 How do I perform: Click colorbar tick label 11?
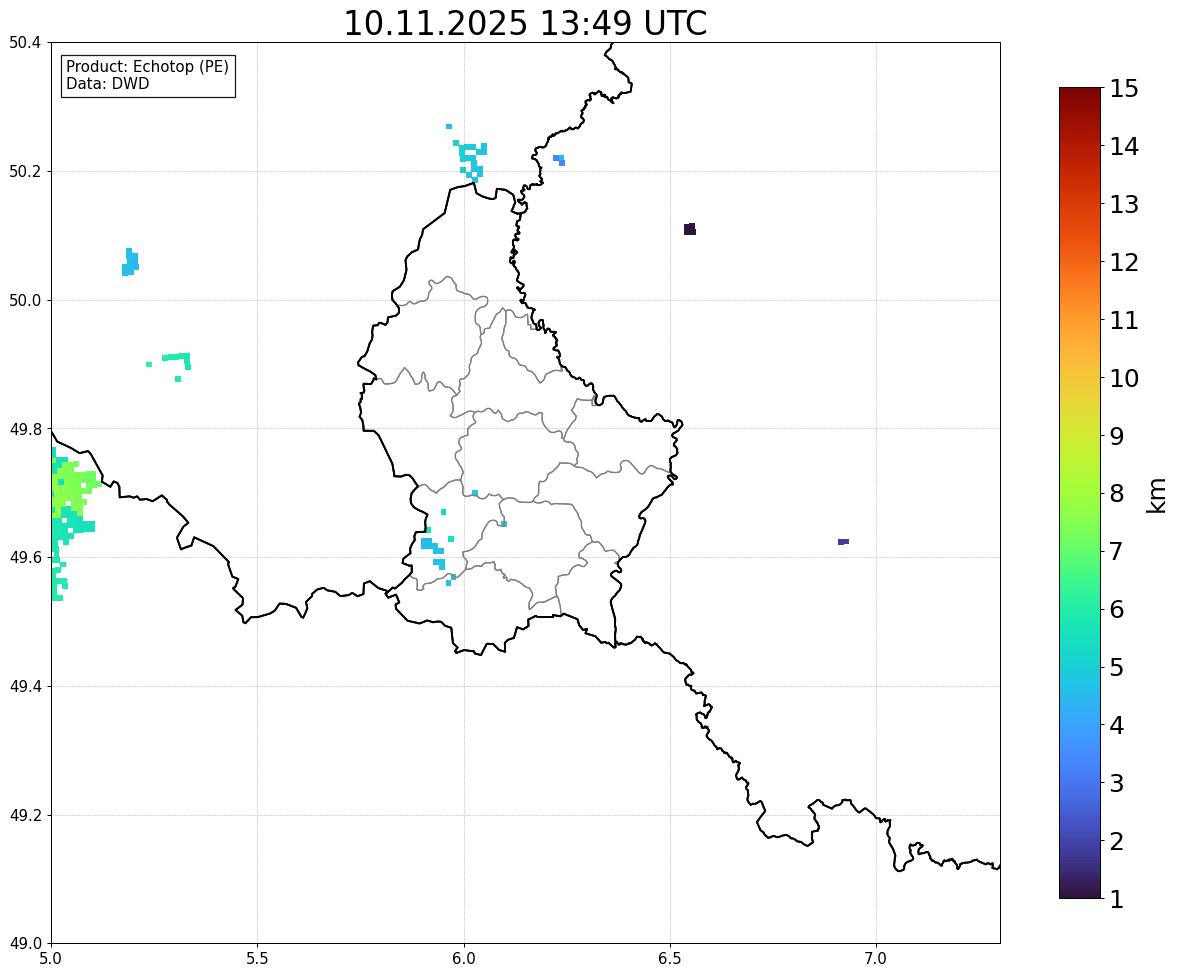tap(1124, 320)
